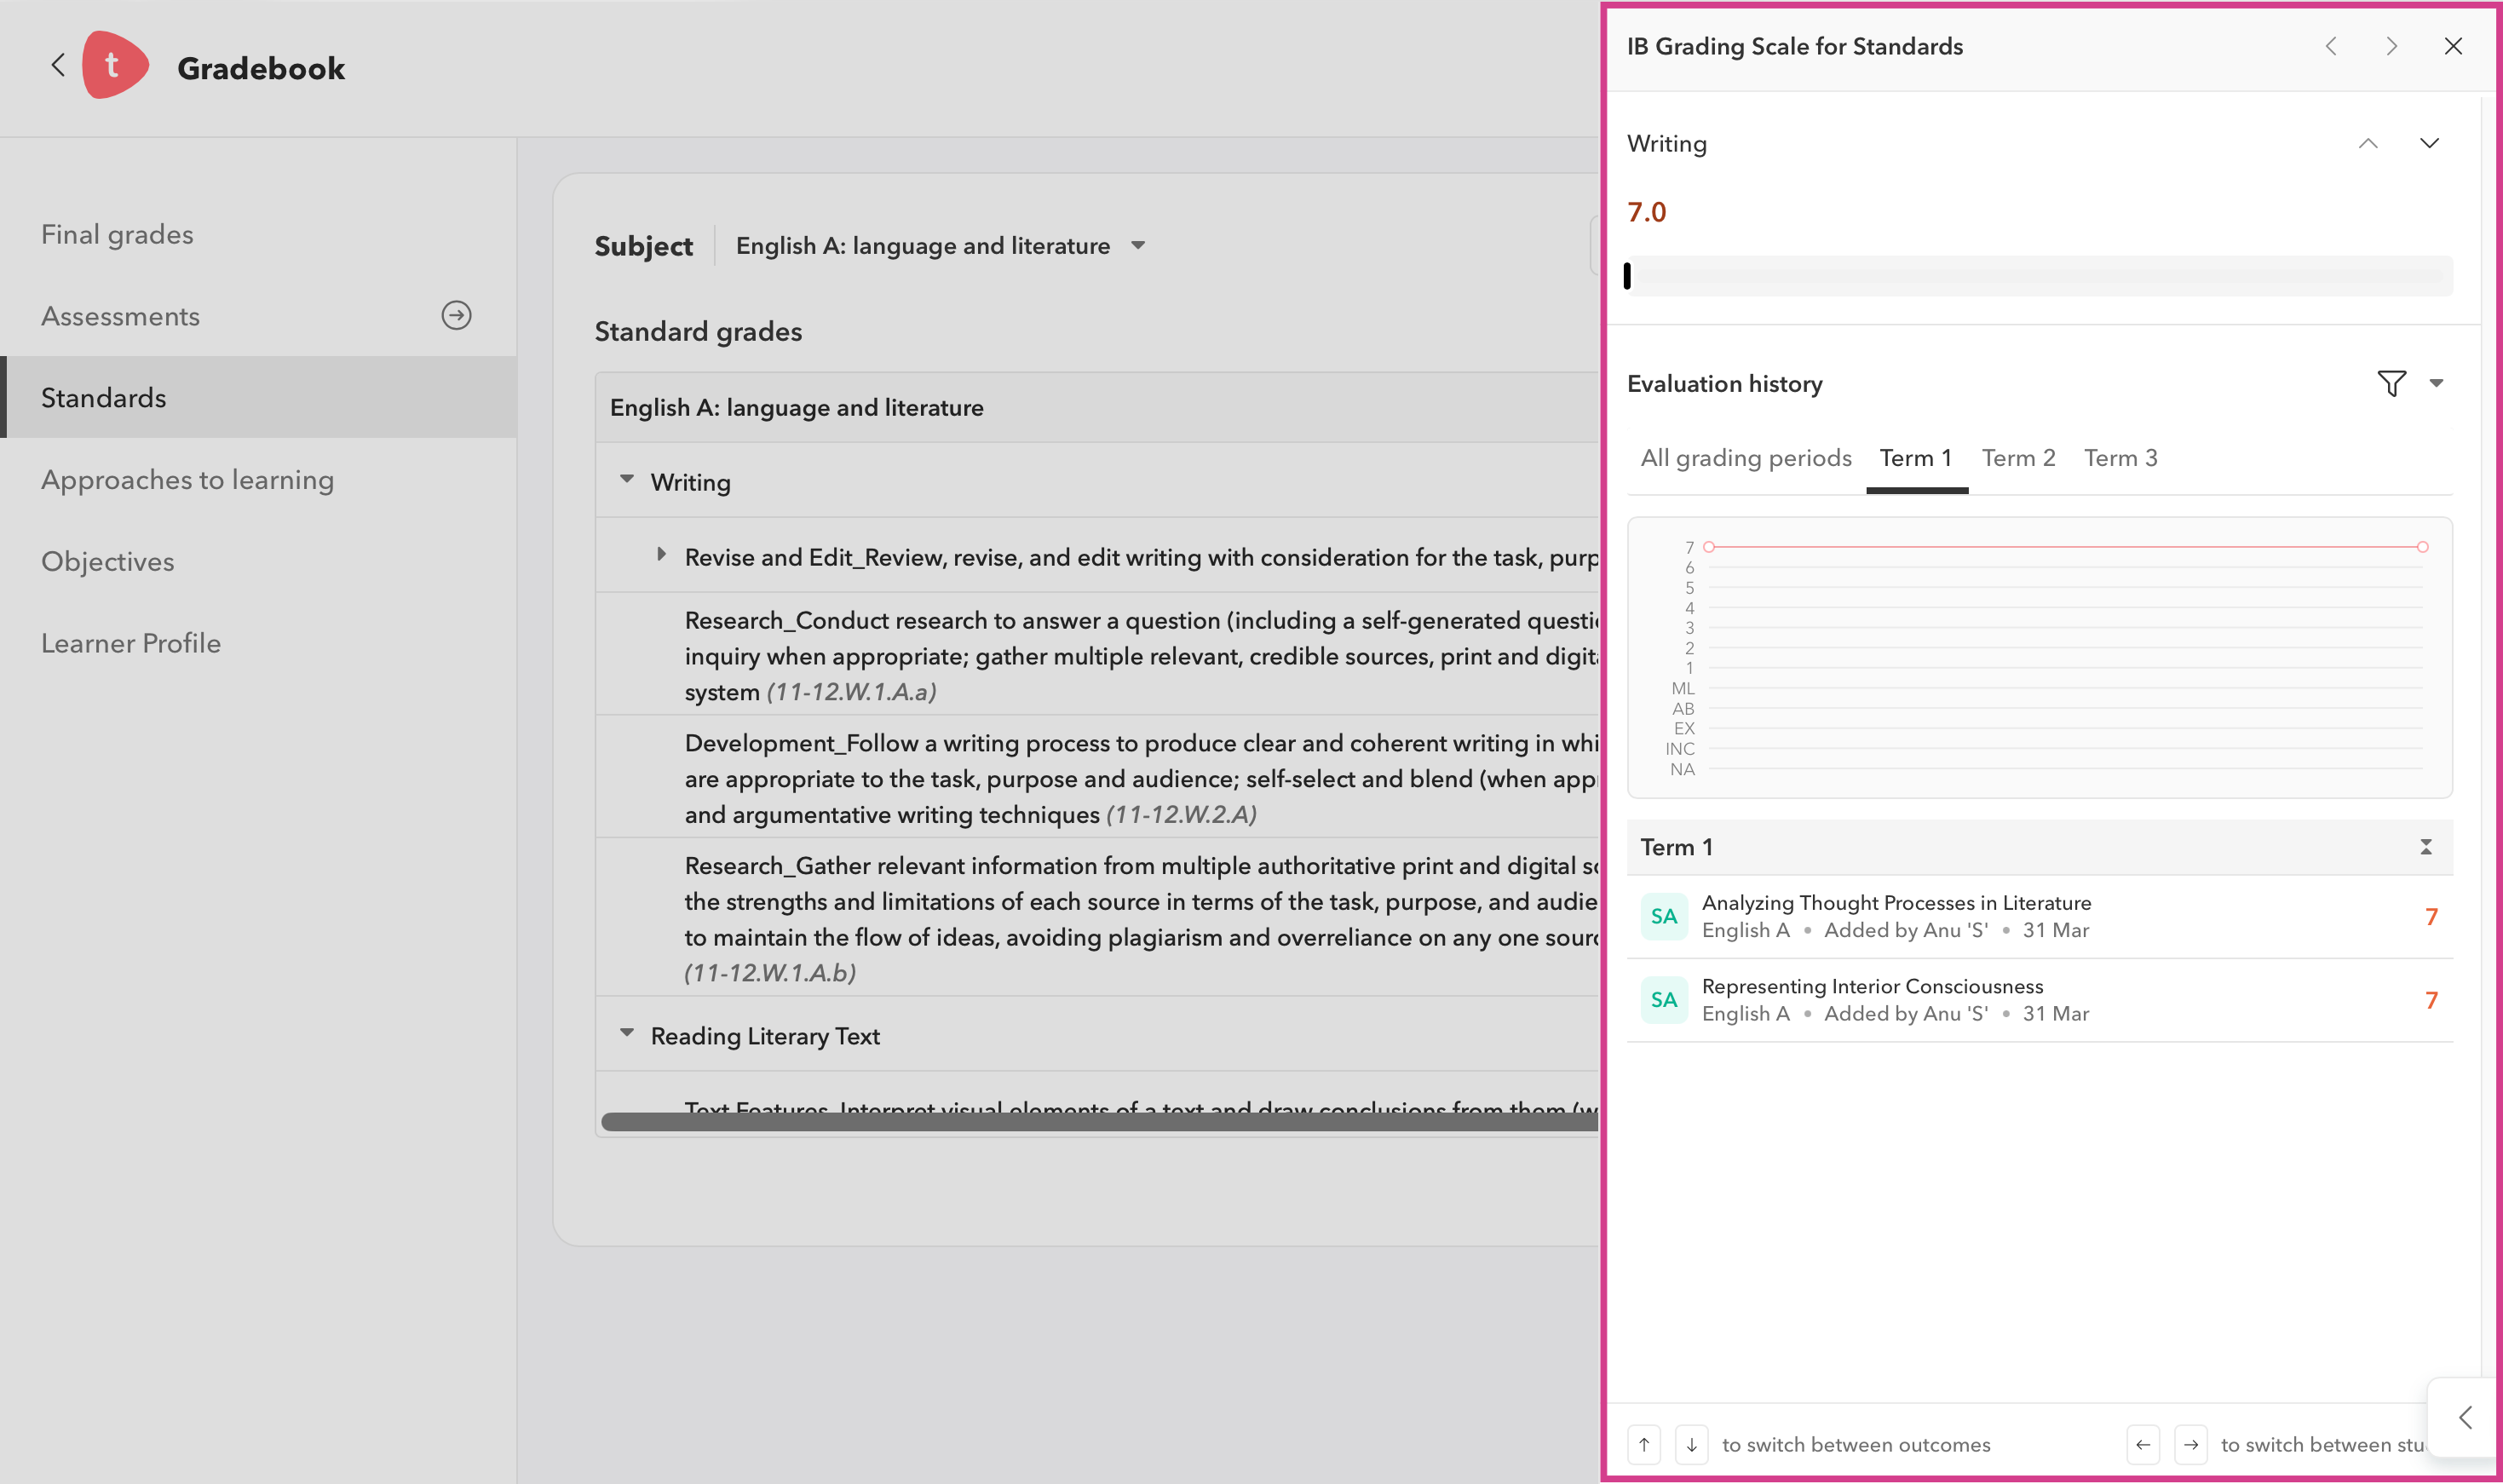Go to previous student in panel header
This screenshot has height=1484, width=2503.
[2331, 46]
